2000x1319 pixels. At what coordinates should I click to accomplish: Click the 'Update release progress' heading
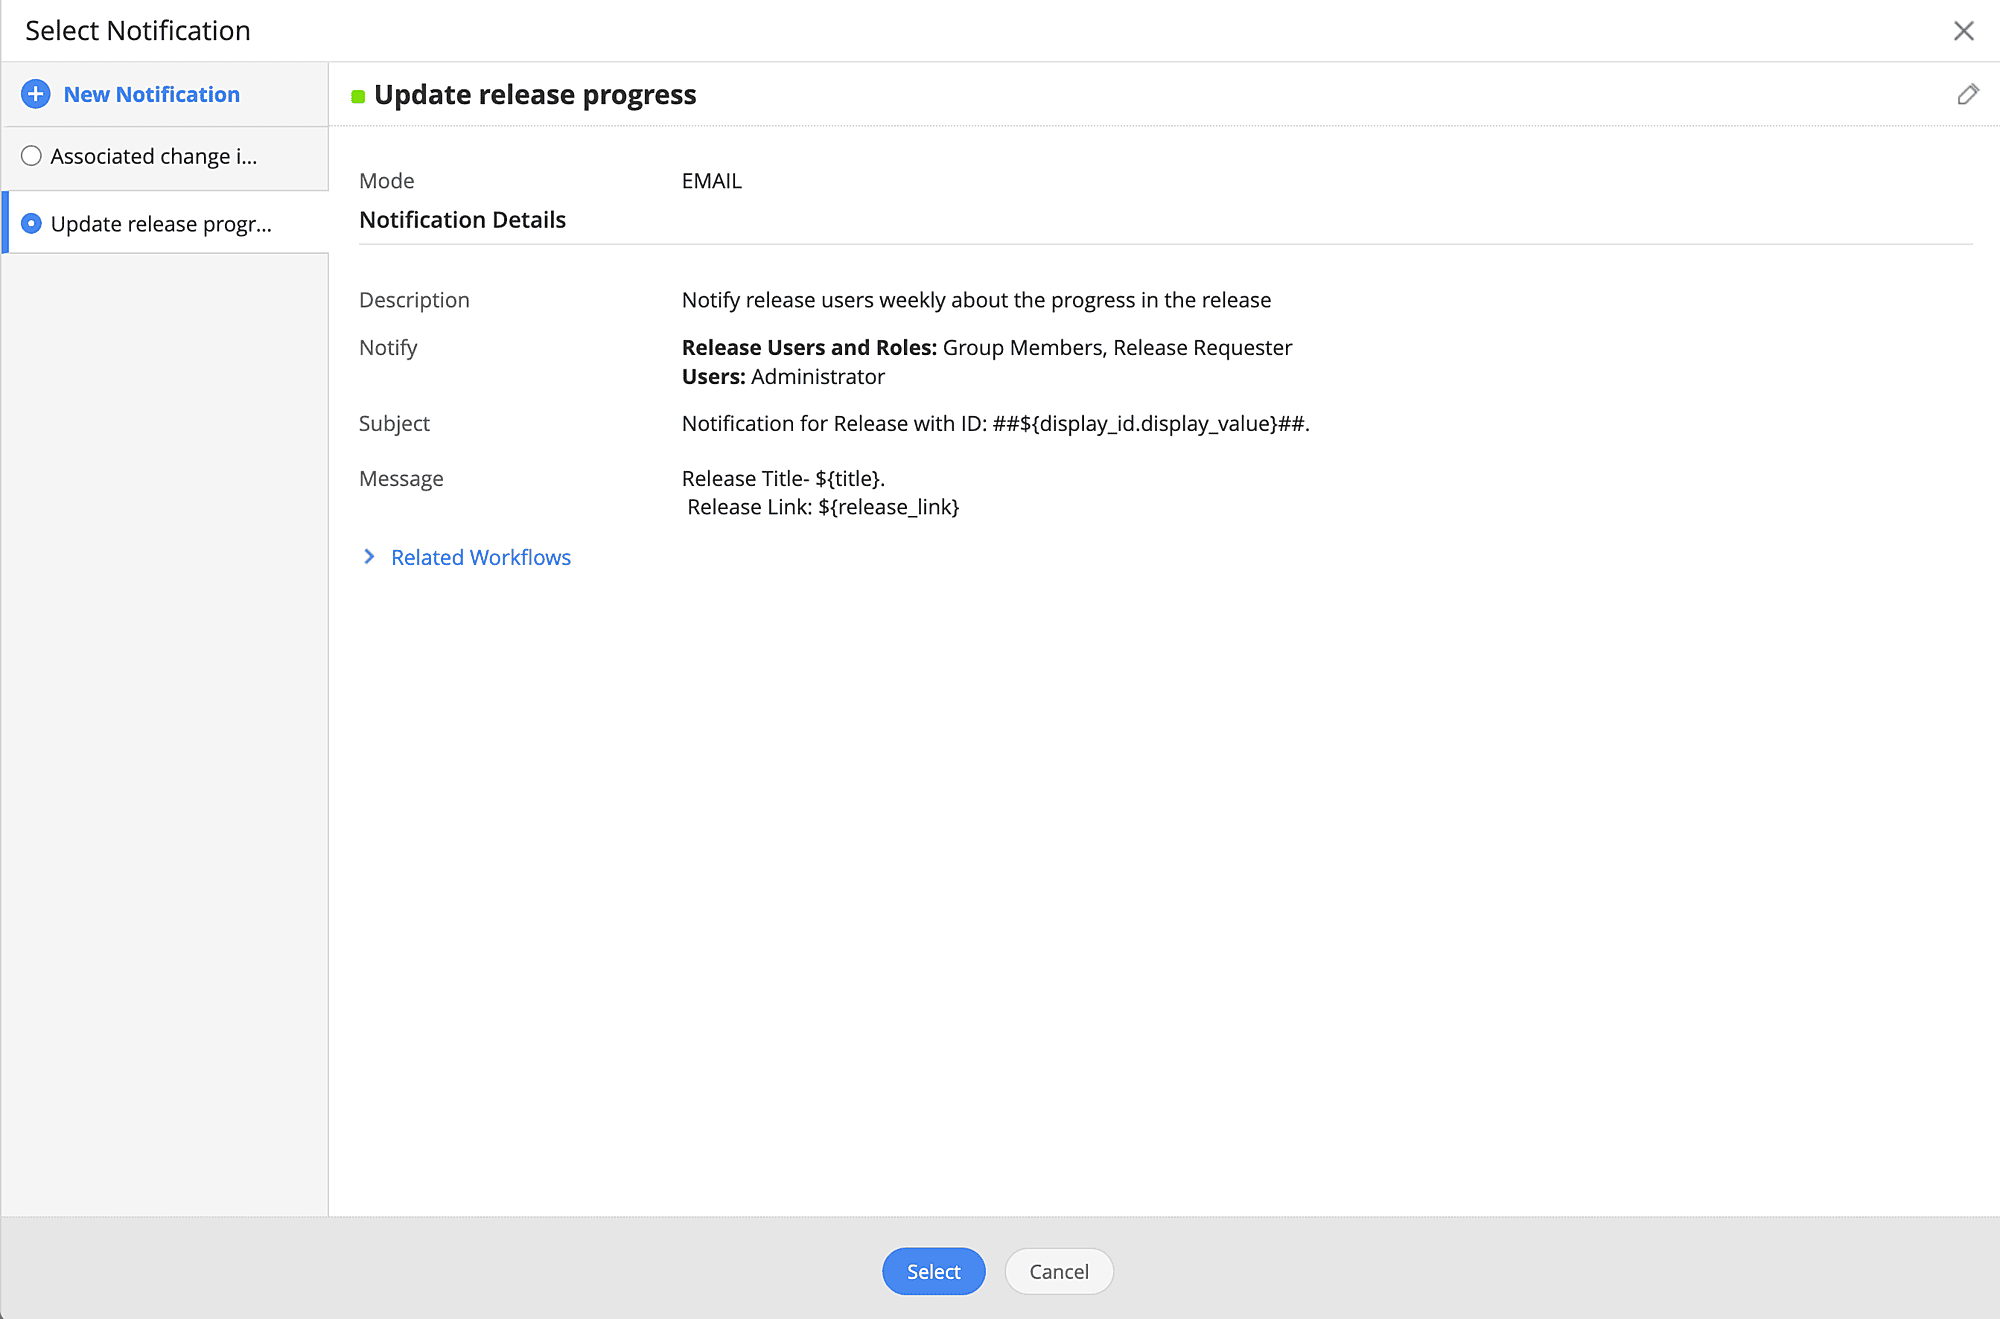pyautogui.click(x=535, y=95)
